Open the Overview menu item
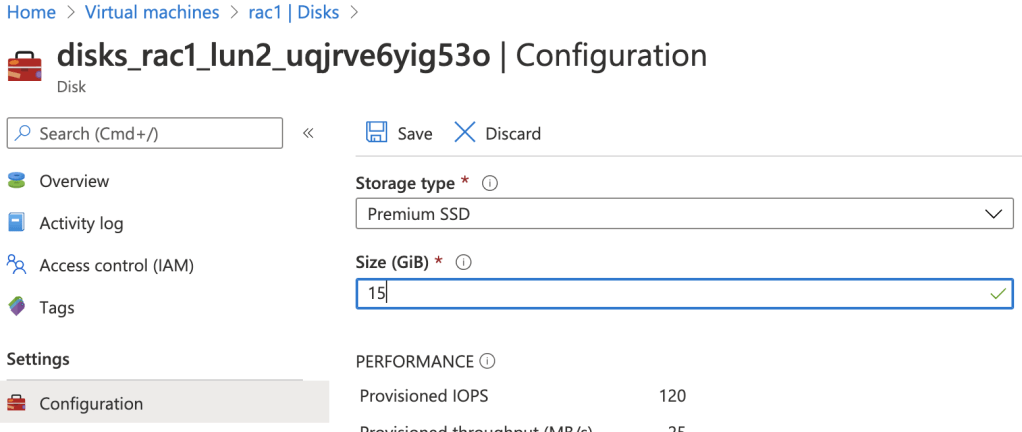The height and width of the screenshot is (432, 1022). pyautogui.click(x=74, y=181)
